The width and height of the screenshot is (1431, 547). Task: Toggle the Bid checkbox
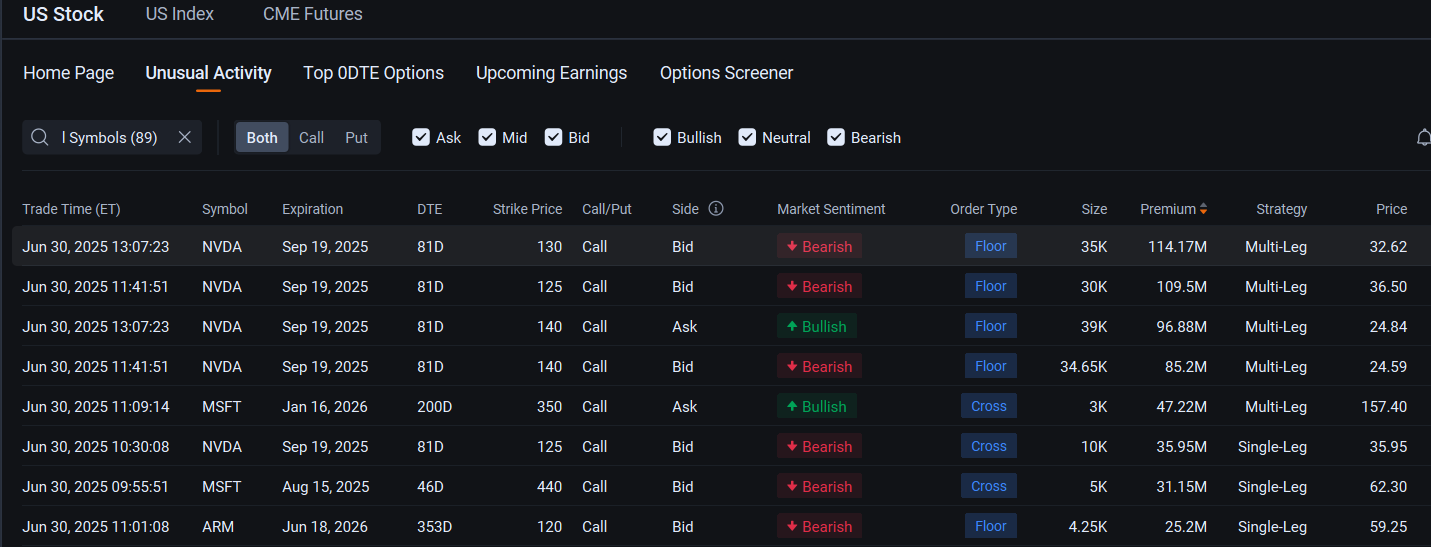553,137
